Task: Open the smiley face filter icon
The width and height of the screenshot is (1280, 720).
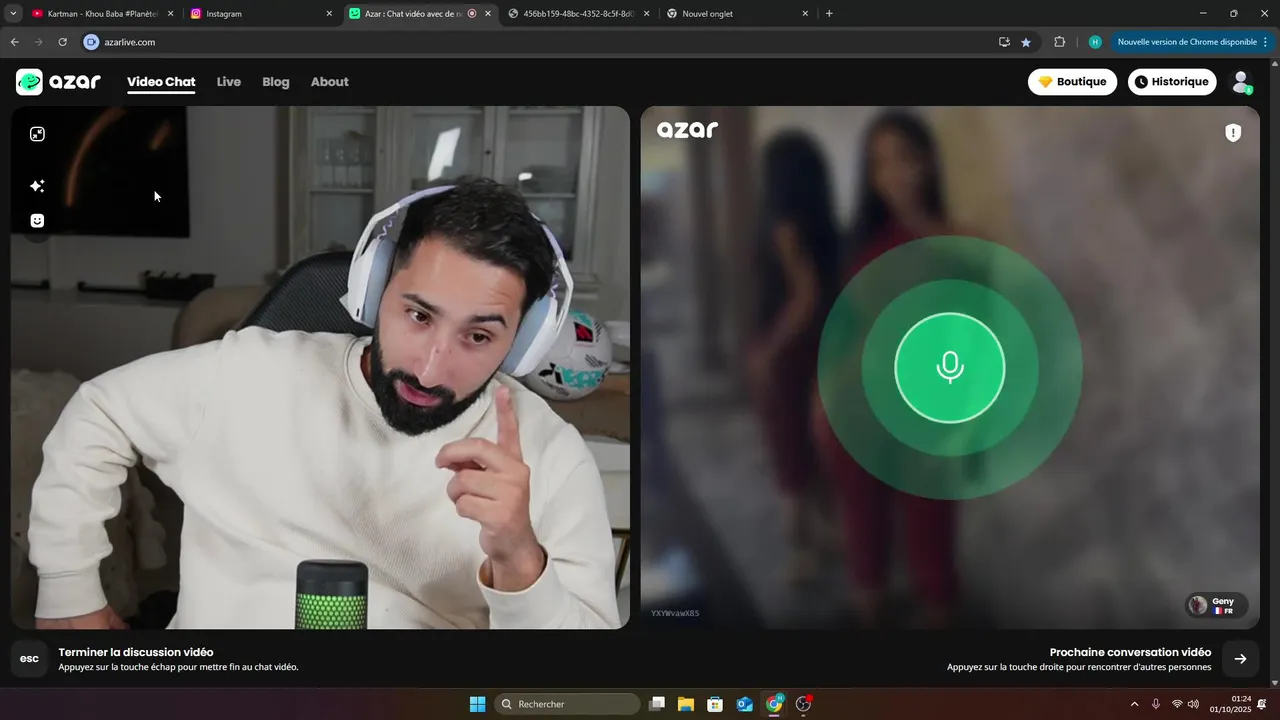Action: [x=37, y=221]
